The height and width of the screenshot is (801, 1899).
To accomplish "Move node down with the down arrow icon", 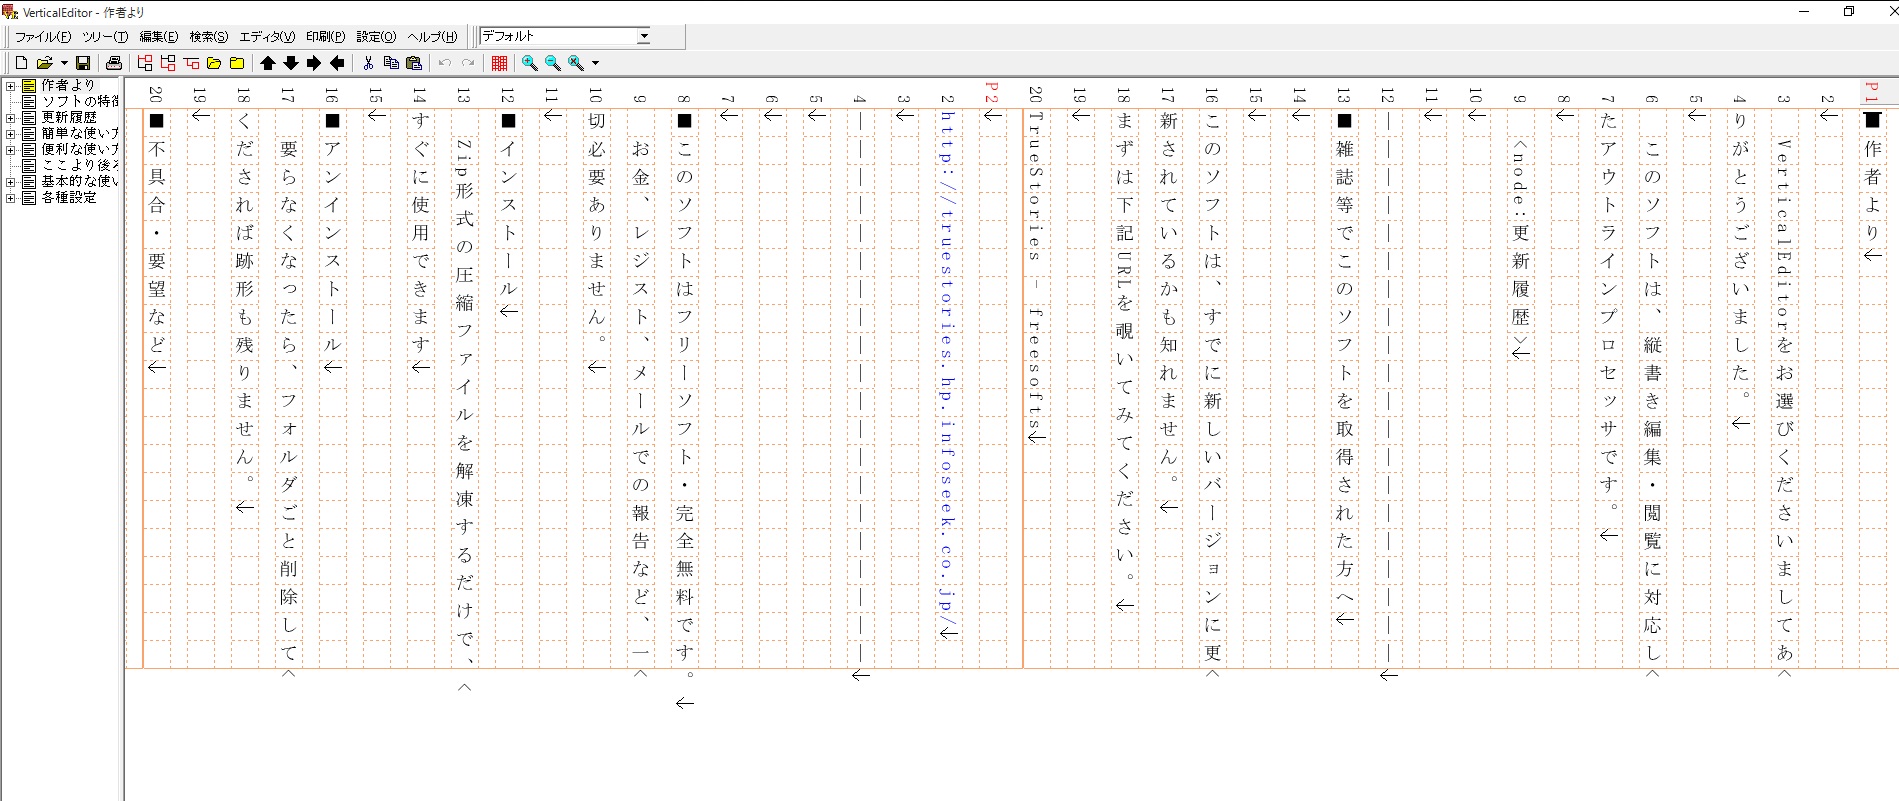I will pos(291,63).
